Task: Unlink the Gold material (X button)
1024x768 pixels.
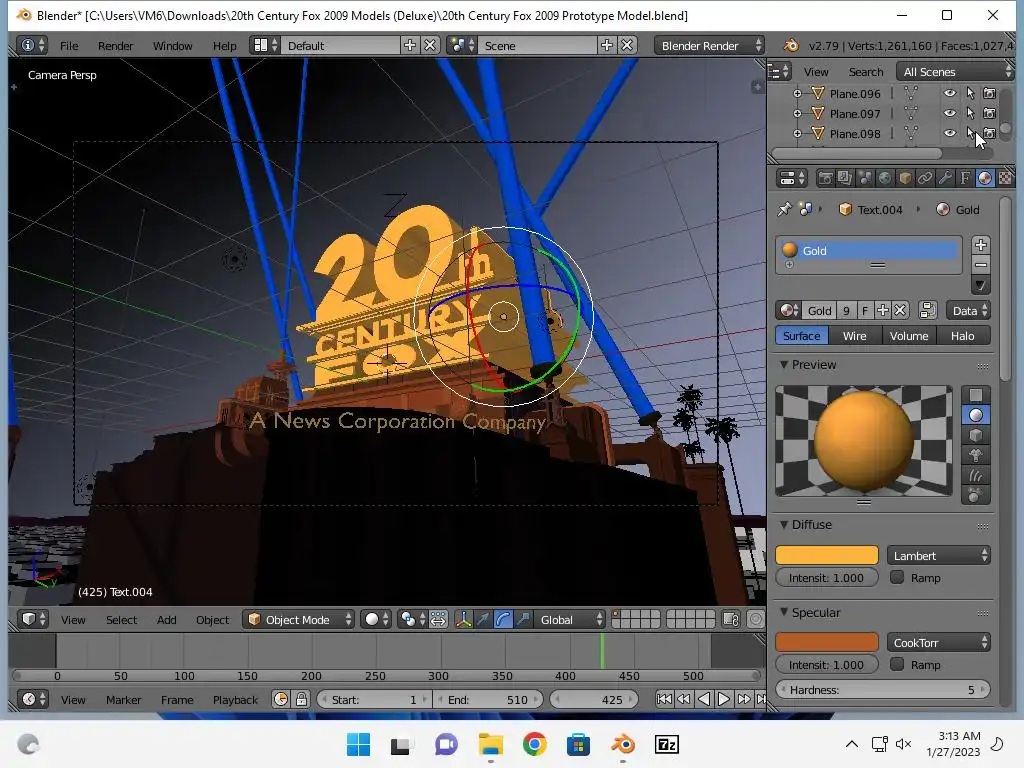Action: click(x=901, y=311)
